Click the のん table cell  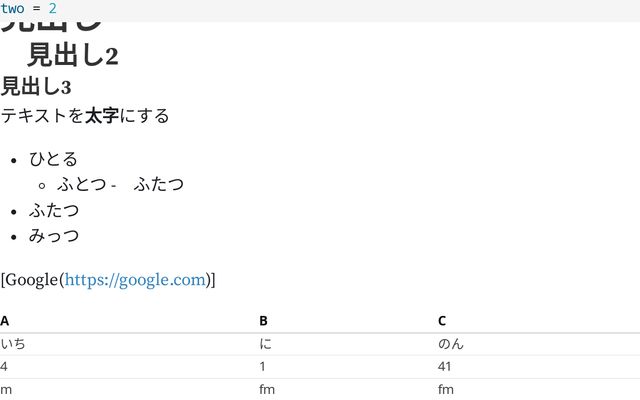451,344
